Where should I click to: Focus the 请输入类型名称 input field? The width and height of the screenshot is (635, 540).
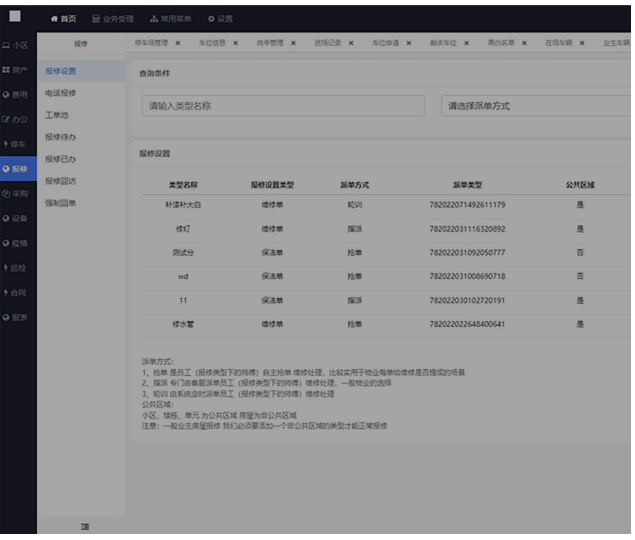(283, 106)
